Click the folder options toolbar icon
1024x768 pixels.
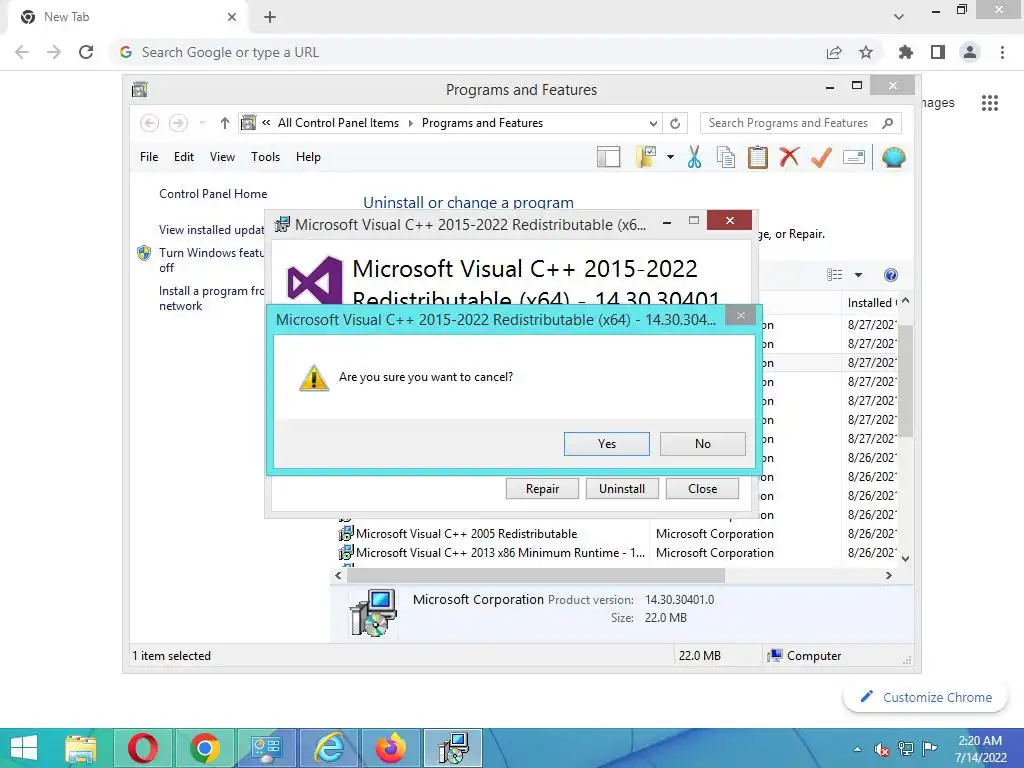tap(645, 157)
